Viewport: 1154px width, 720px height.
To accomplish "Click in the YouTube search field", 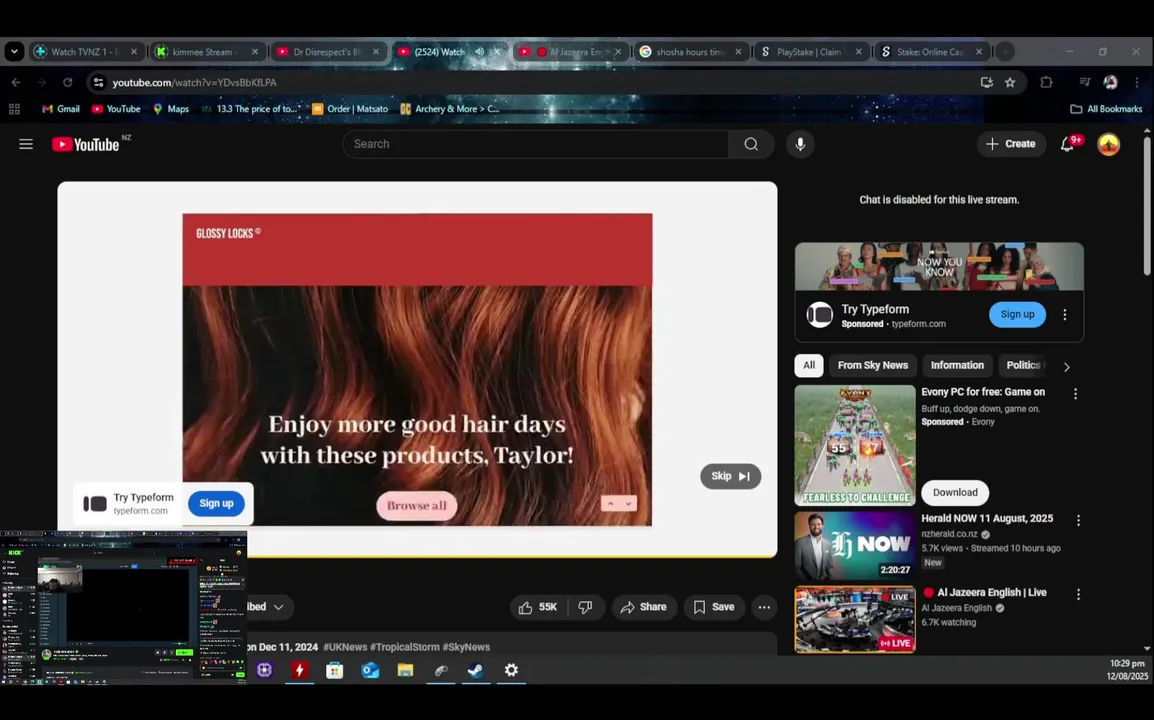I will tap(536, 144).
